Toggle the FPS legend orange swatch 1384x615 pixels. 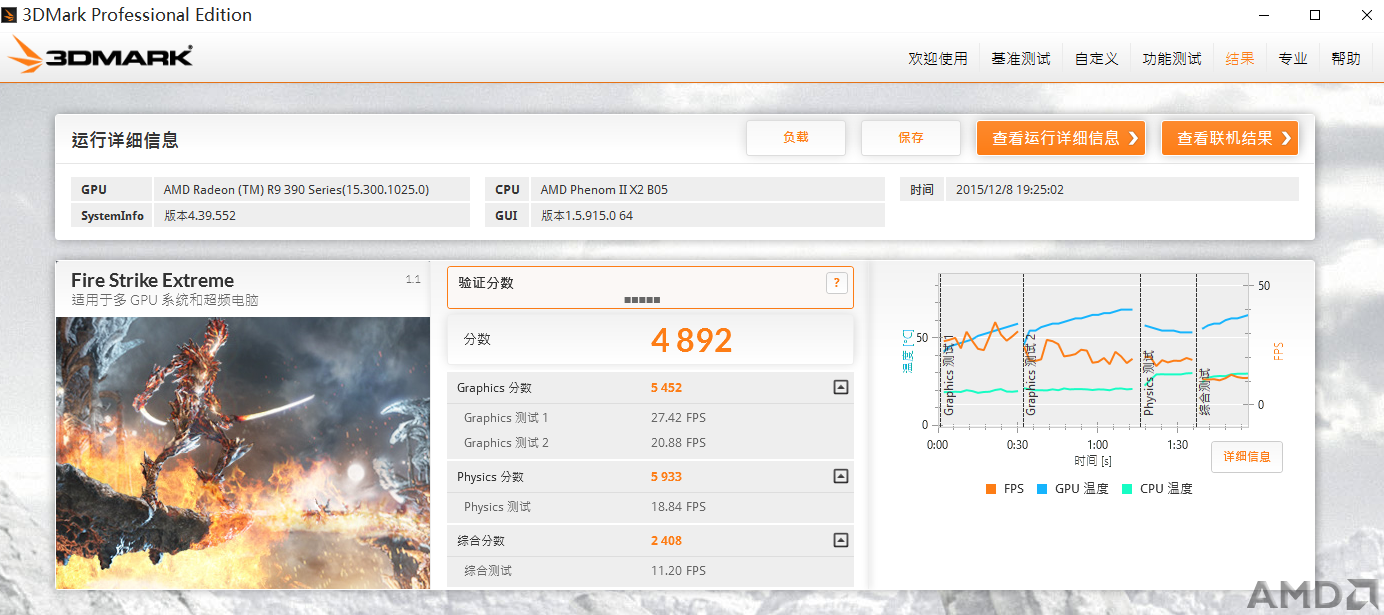pyautogui.click(x=991, y=489)
